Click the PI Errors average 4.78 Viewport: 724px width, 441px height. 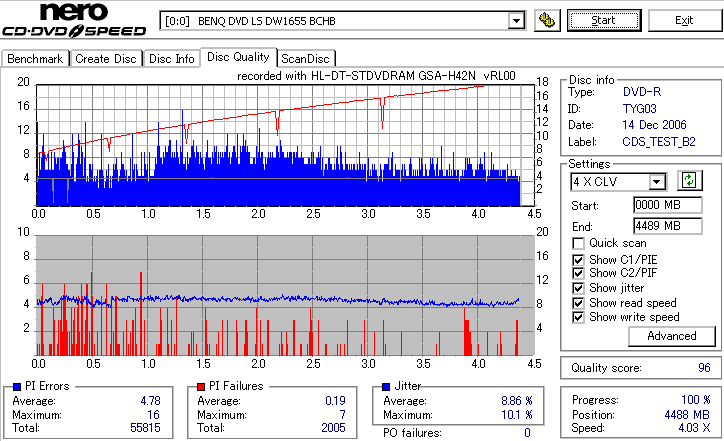(x=151, y=401)
